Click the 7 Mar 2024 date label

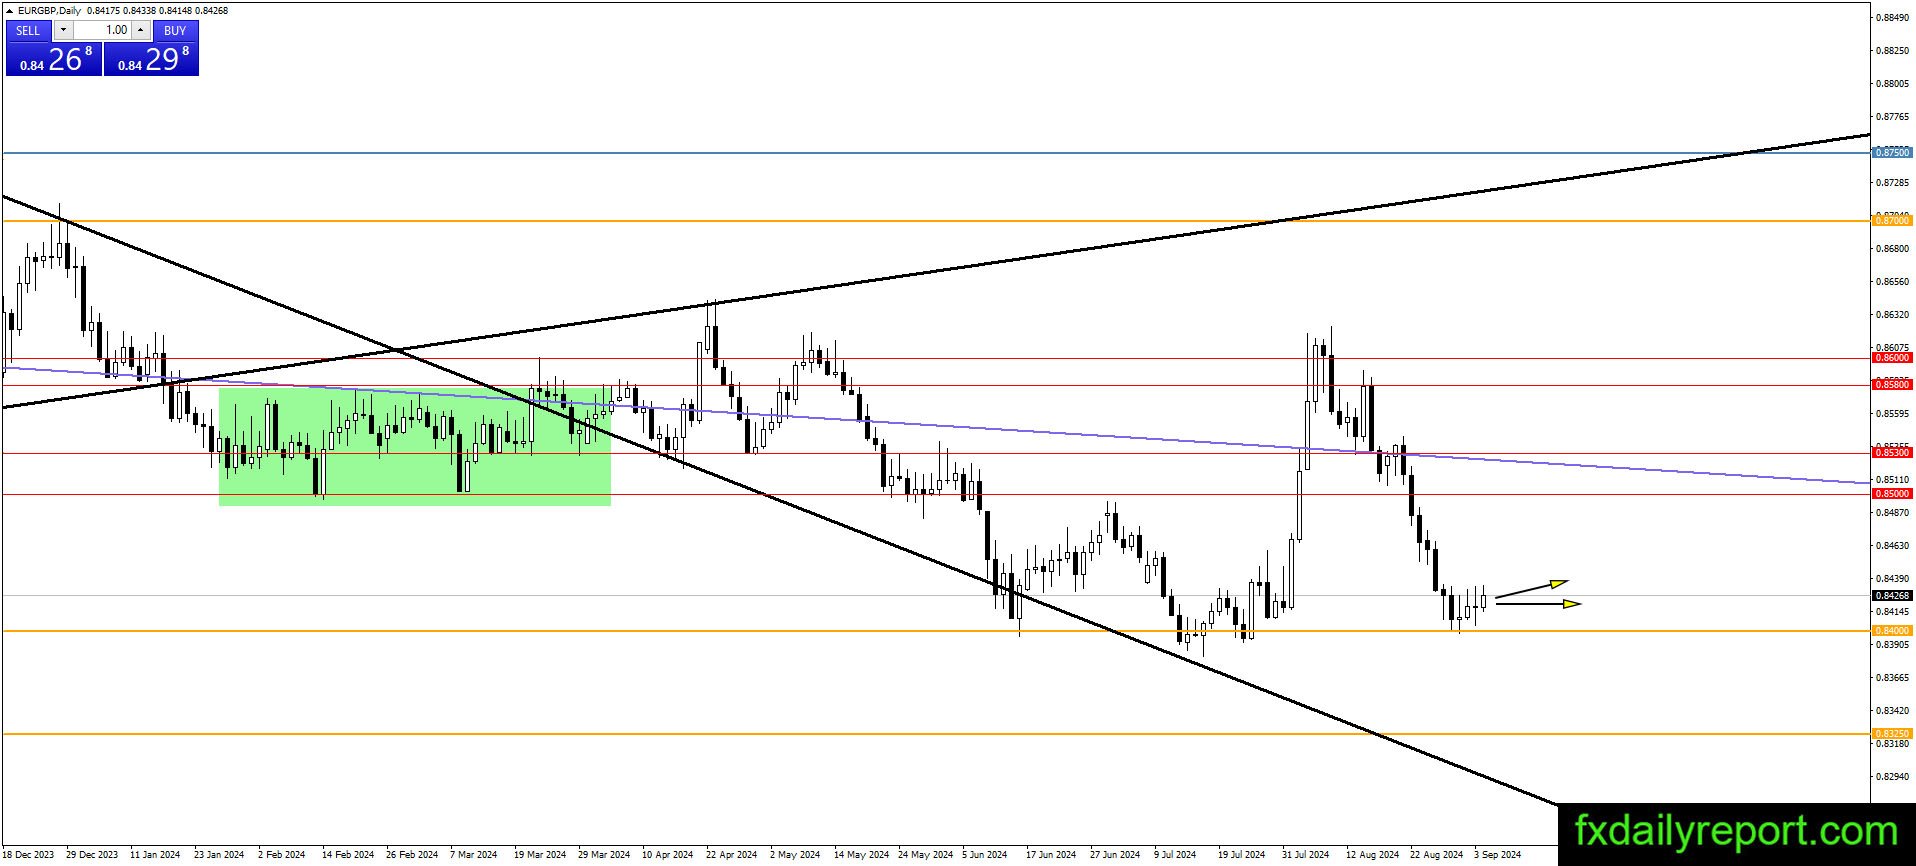point(474,855)
